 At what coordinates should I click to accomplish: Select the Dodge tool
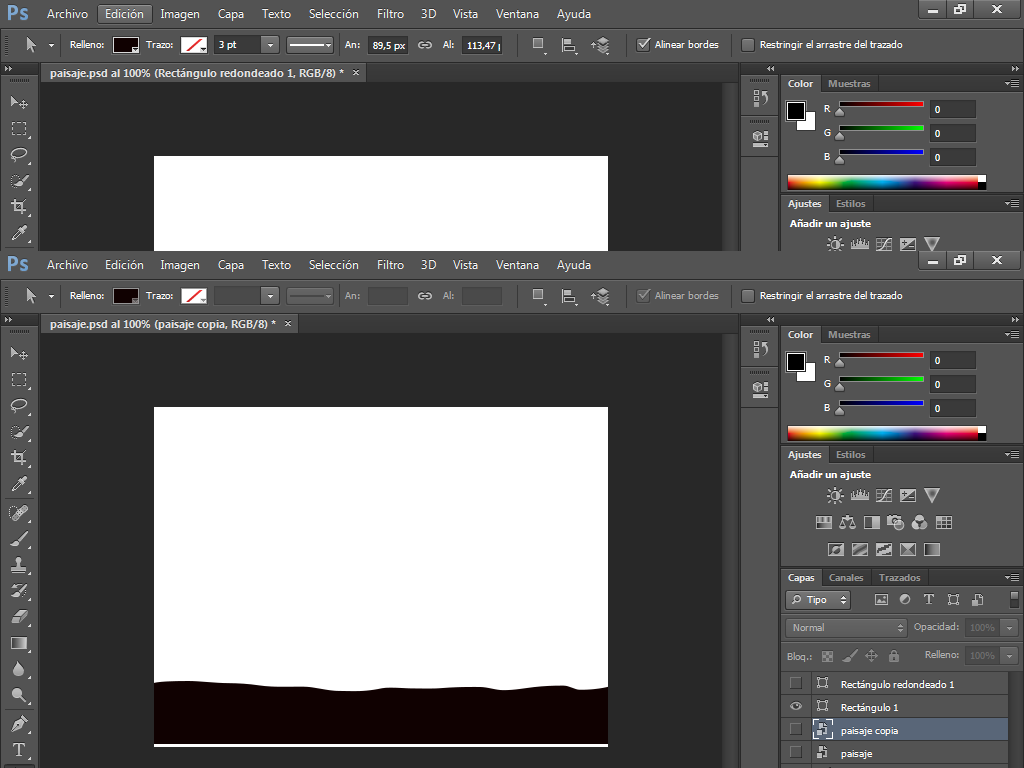pos(19,696)
